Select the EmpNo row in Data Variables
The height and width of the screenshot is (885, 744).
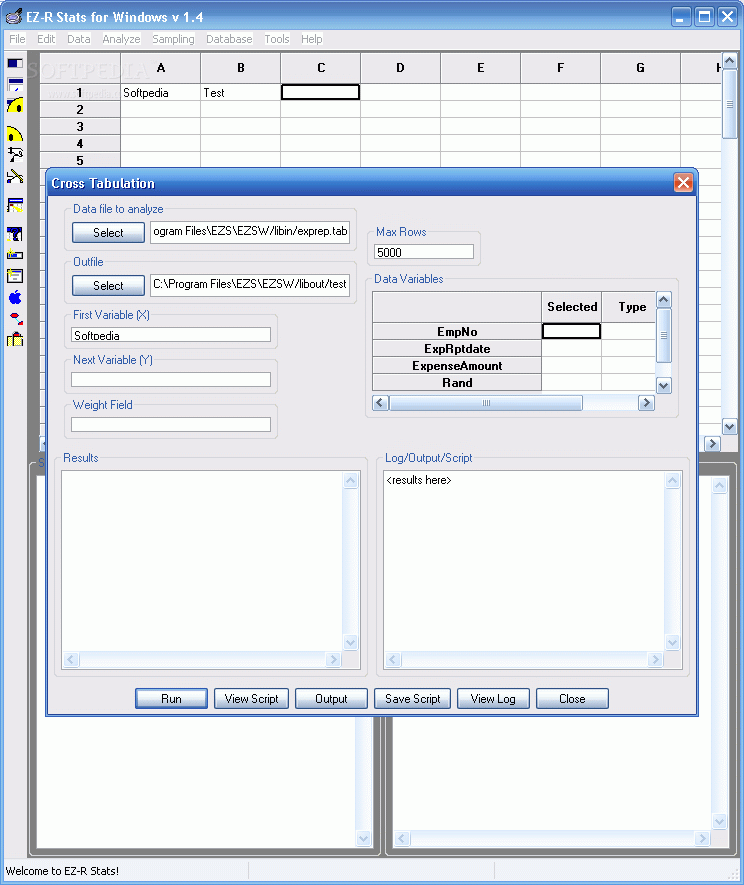click(x=457, y=331)
